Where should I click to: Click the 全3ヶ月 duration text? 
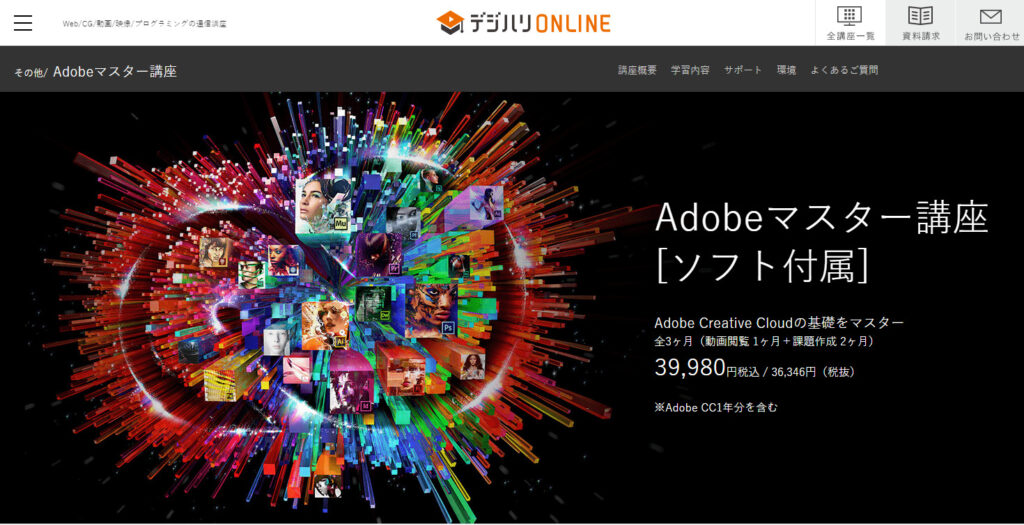[x=764, y=341]
